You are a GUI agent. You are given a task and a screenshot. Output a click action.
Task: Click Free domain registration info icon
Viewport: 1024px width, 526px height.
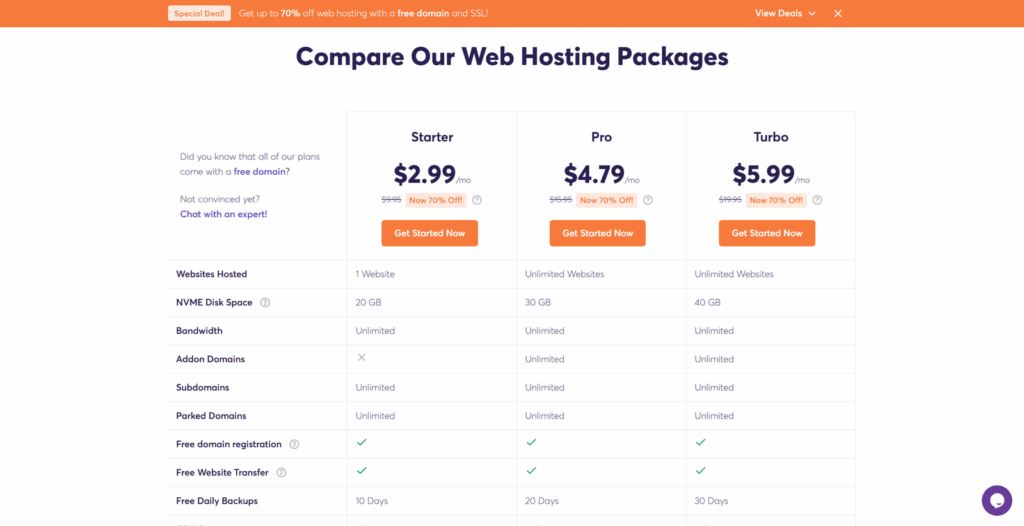click(x=293, y=444)
